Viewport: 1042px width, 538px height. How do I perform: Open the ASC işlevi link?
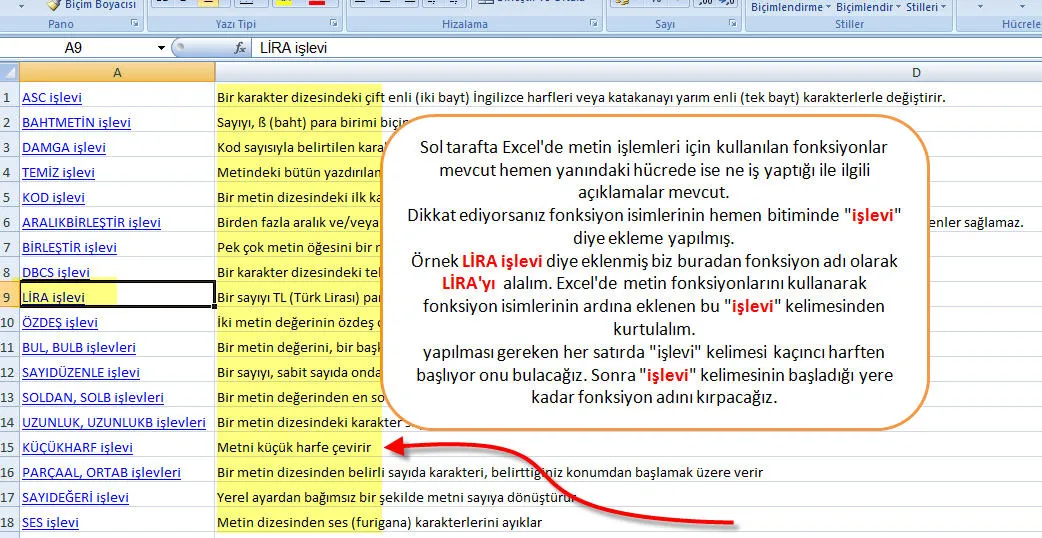(x=52, y=97)
